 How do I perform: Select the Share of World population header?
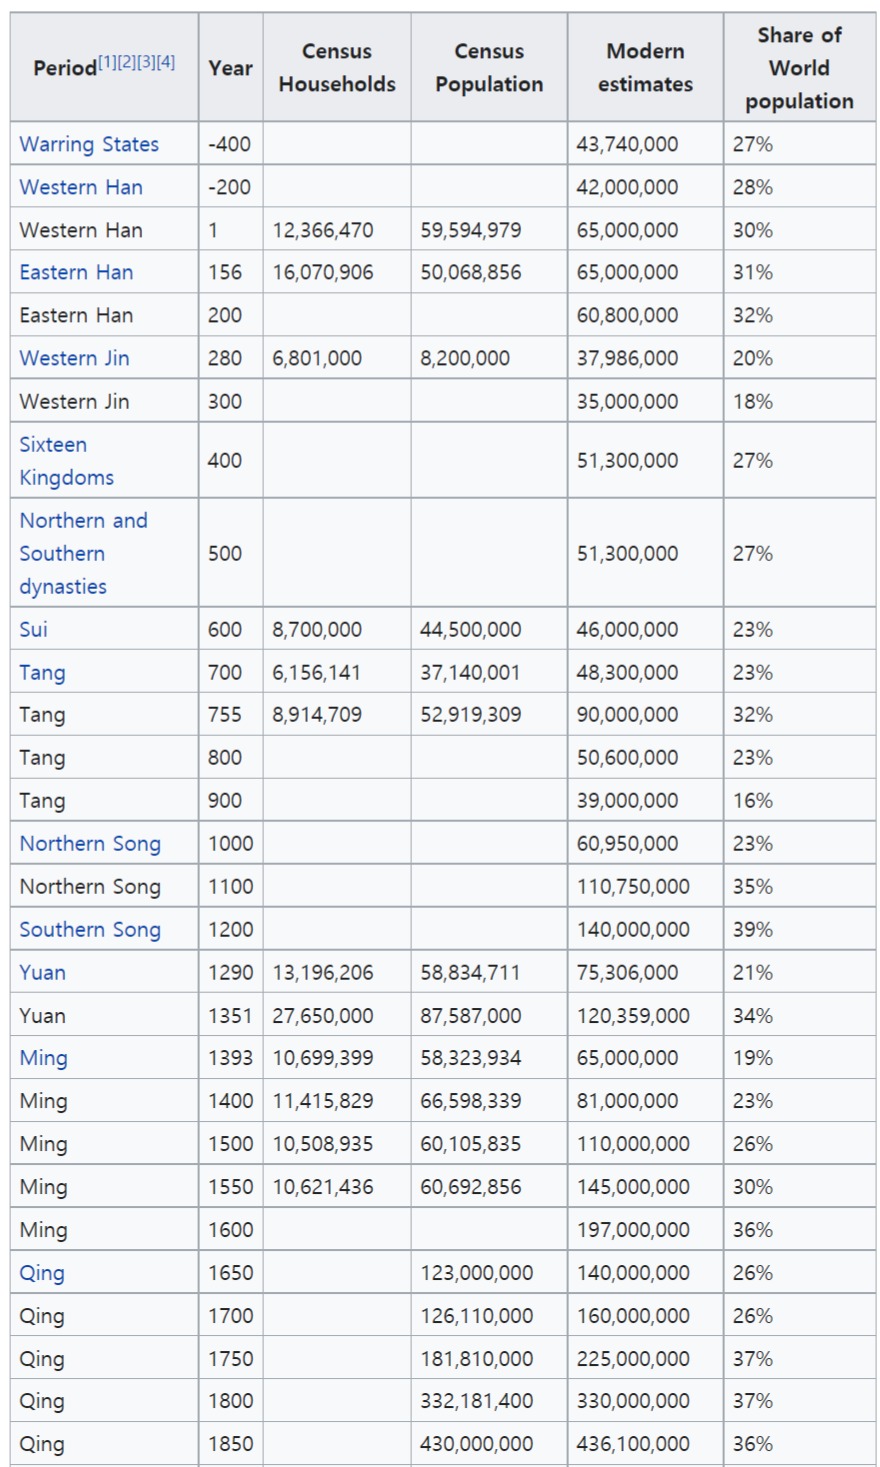tap(799, 67)
